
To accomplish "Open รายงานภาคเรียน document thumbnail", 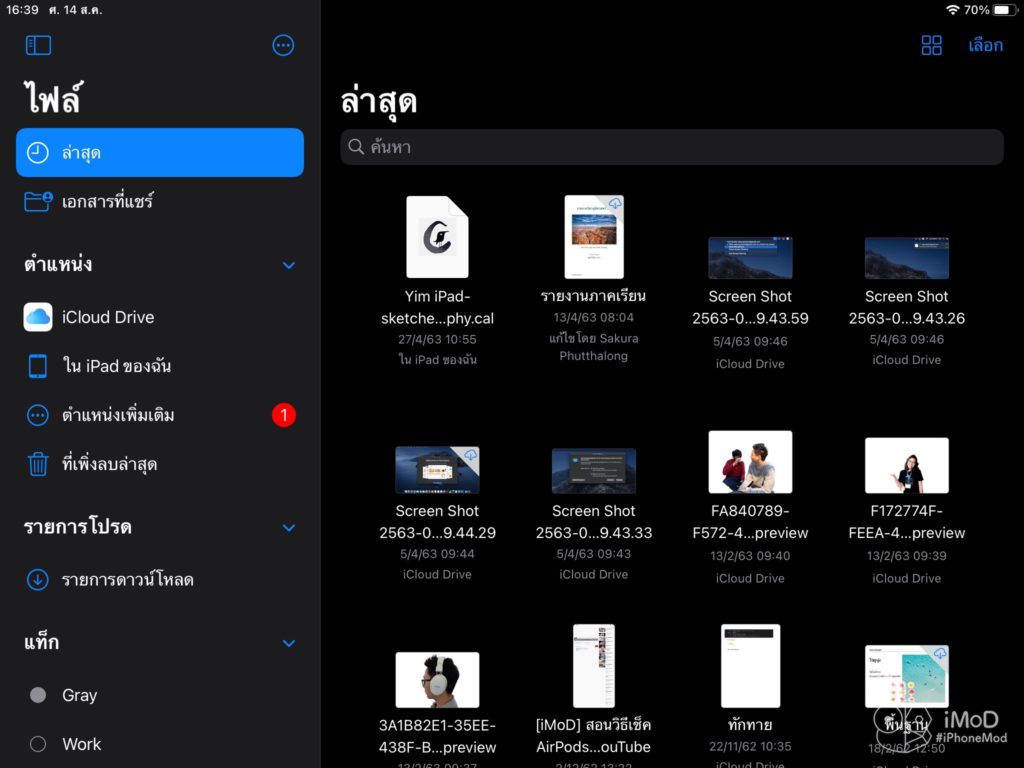I will [x=593, y=237].
